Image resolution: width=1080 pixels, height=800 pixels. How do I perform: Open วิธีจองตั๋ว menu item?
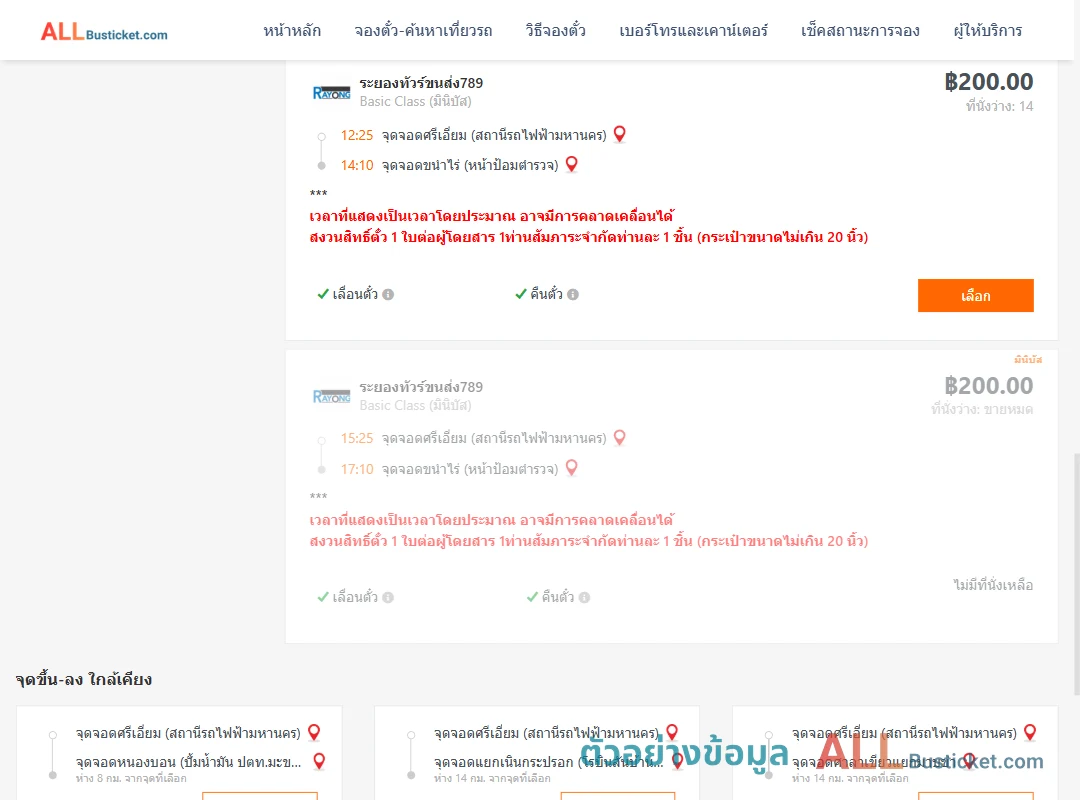[x=556, y=30]
